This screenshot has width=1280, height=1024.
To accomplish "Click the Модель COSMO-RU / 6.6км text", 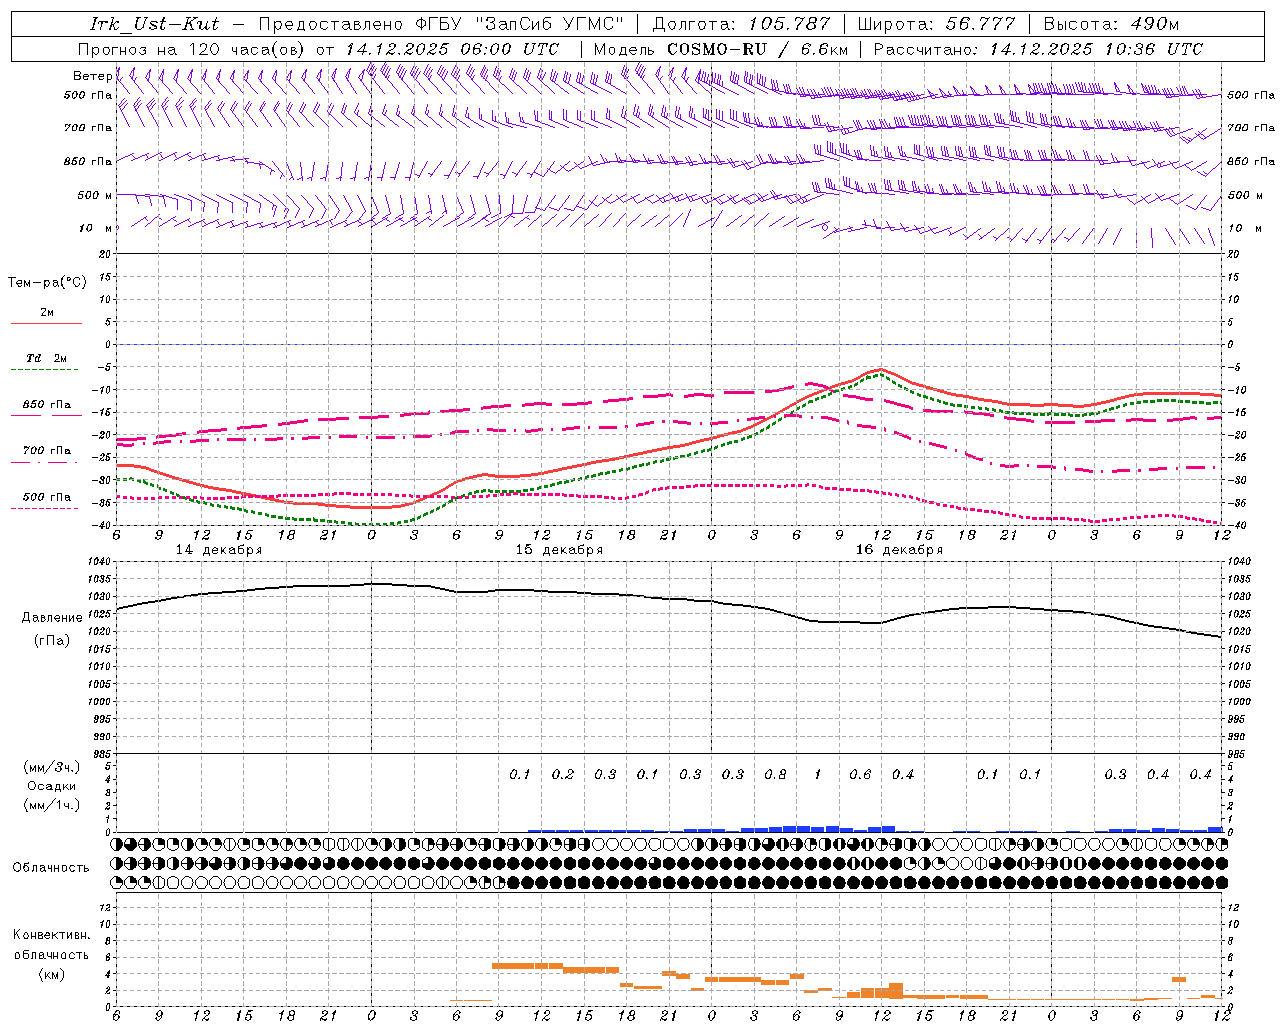I will tap(721, 49).
